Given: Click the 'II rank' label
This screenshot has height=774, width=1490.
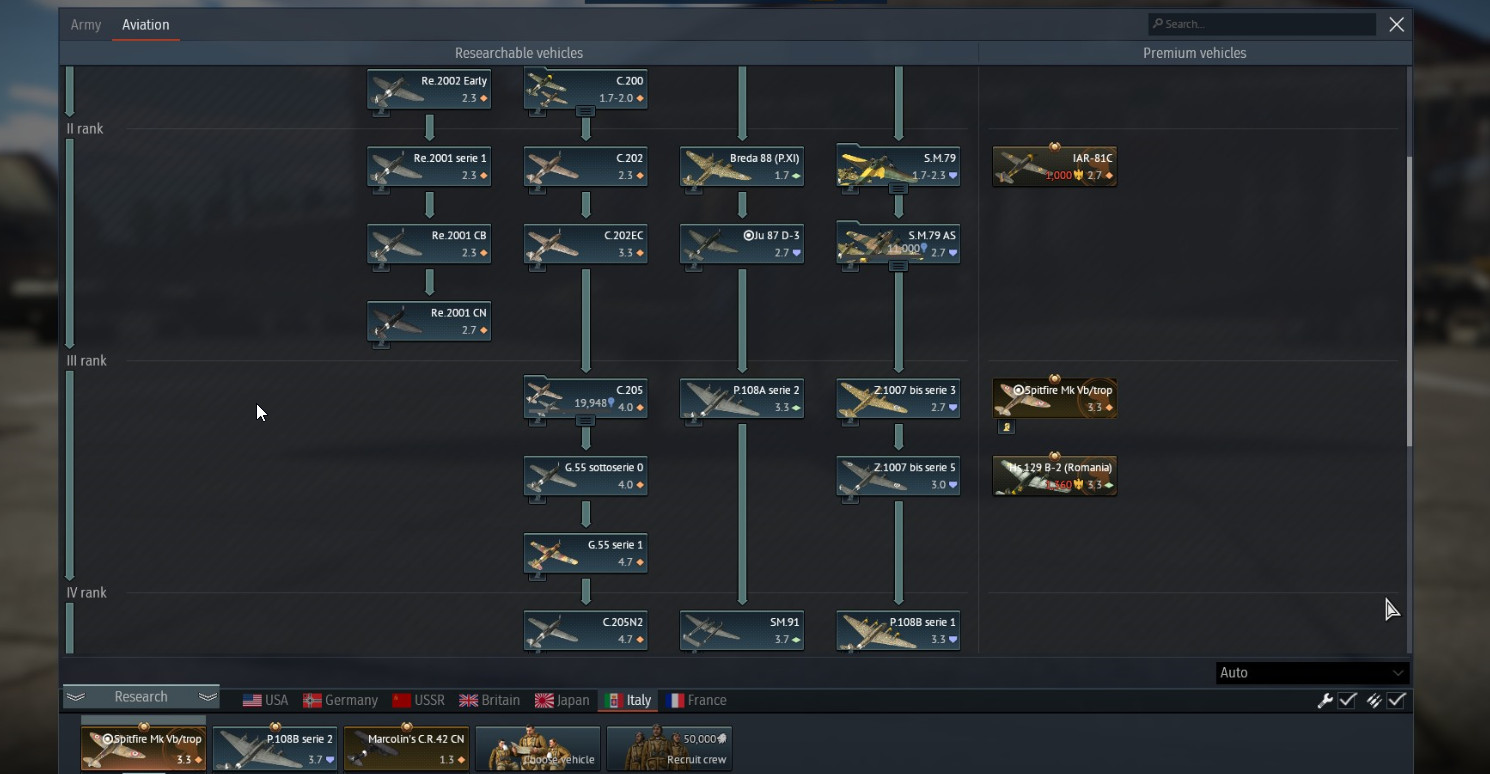Looking at the screenshot, I should coord(85,129).
